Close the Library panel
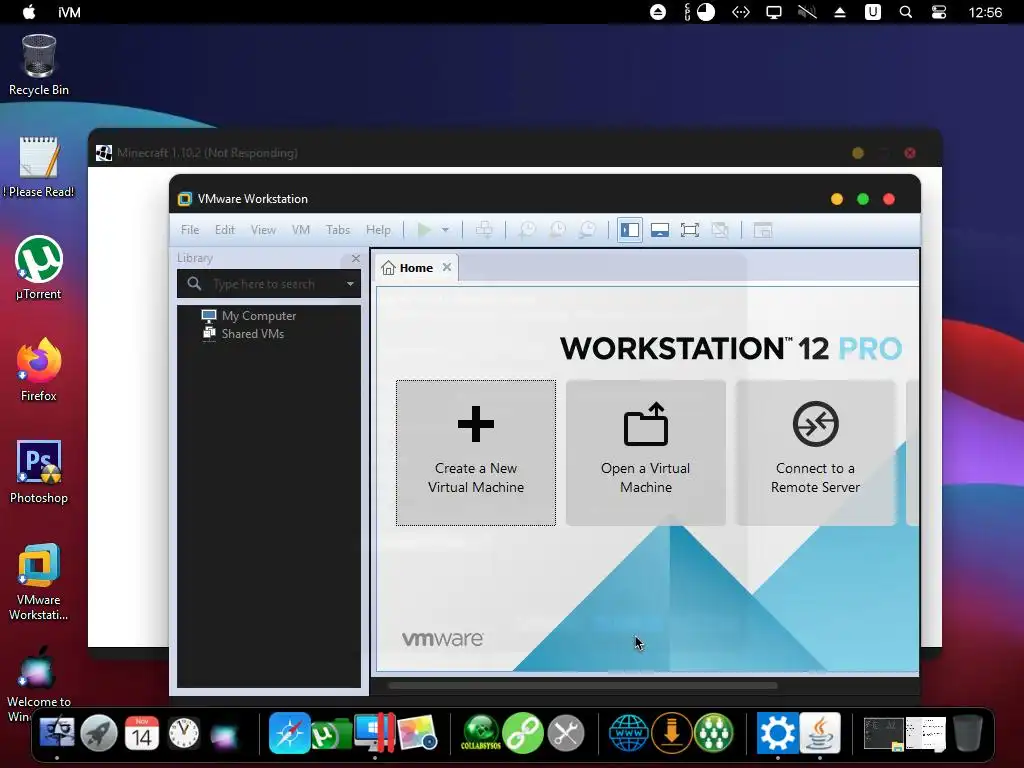Image resolution: width=1024 pixels, height=768 pixels. click(x=355, y=259)
